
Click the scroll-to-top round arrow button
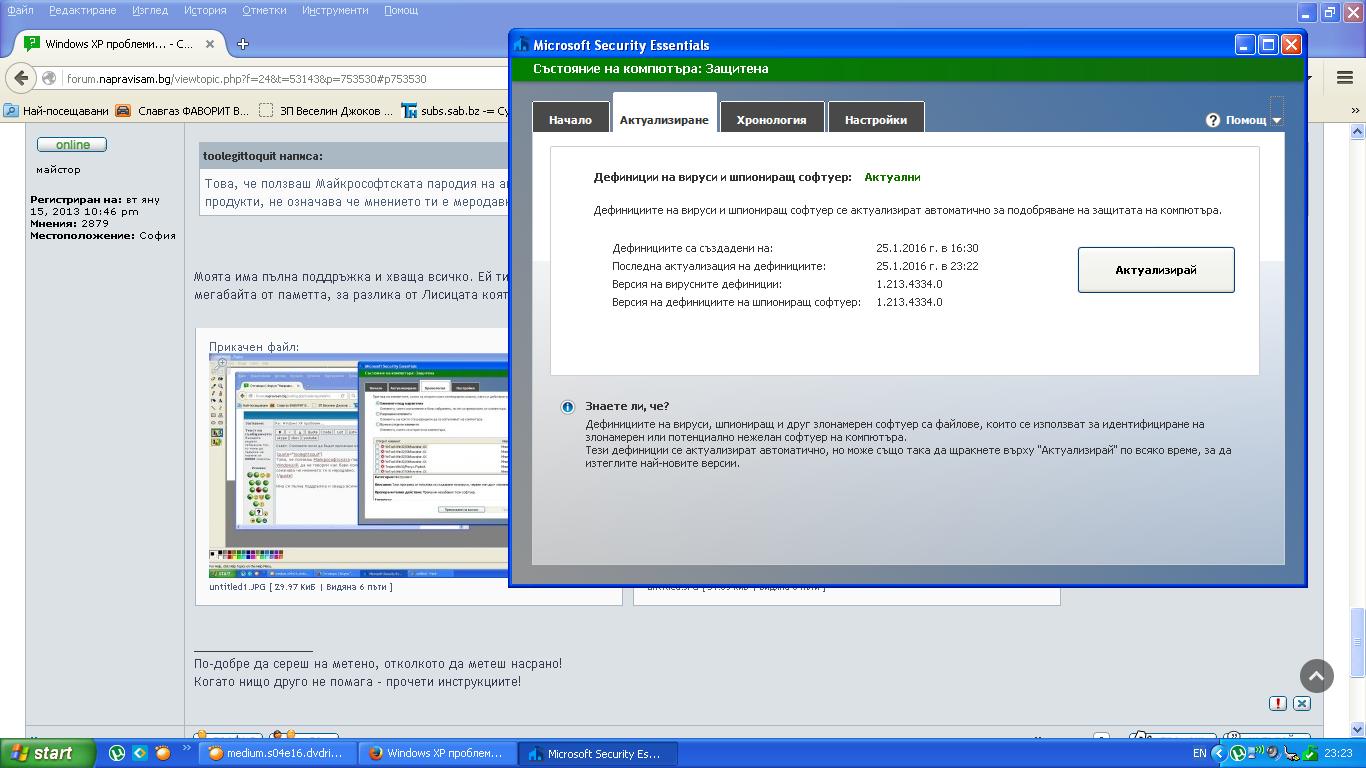(x=1316, y=676)
